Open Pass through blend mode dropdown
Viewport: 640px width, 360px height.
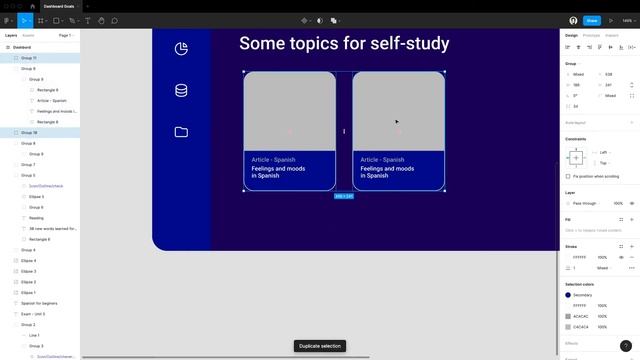click(x=586, y=203)
